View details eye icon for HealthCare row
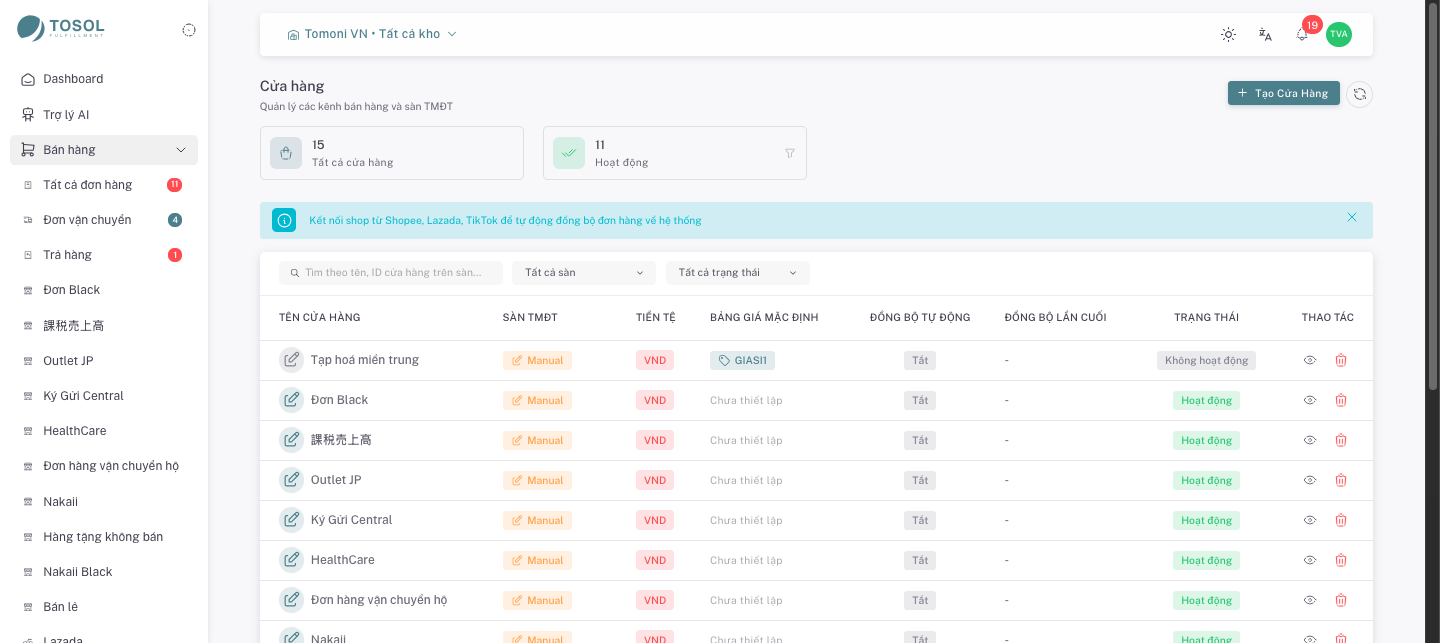This screenshot has height=643, width=1440. pos(1310,560)
